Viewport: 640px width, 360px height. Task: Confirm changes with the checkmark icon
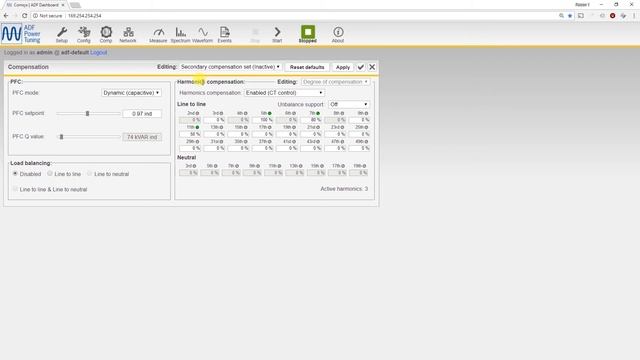(360, 67)
